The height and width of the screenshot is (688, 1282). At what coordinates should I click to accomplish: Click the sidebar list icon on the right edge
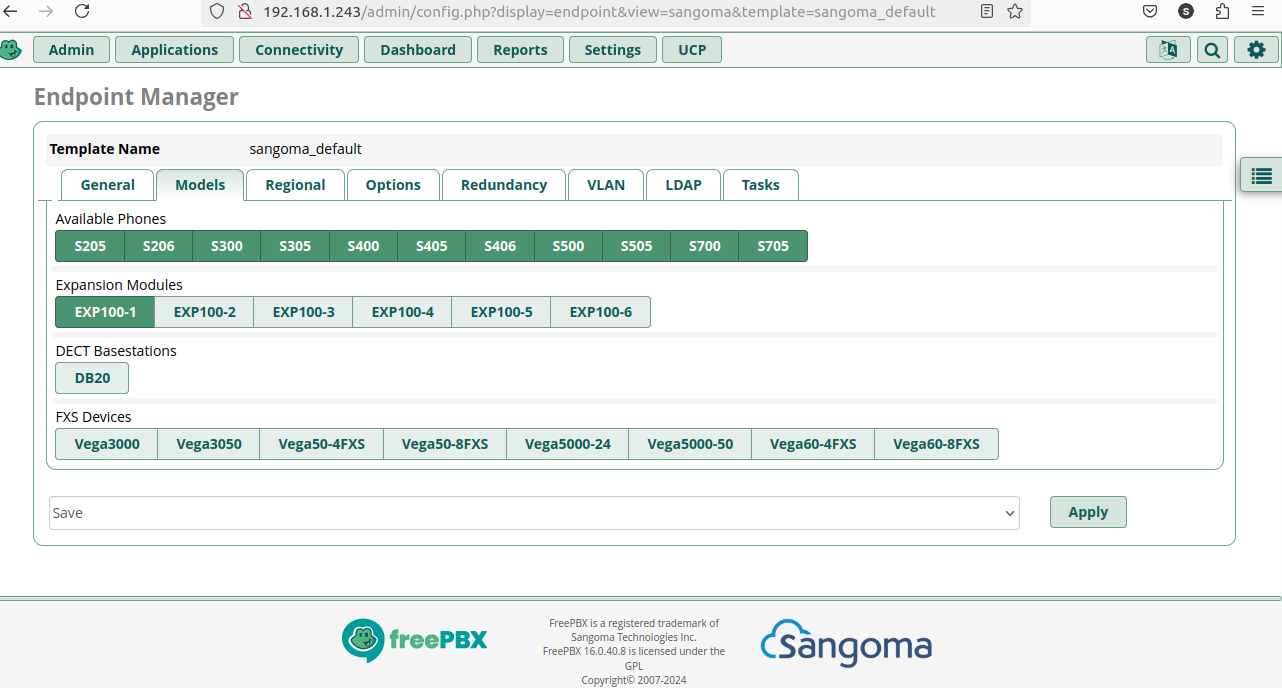(1260, 174)
